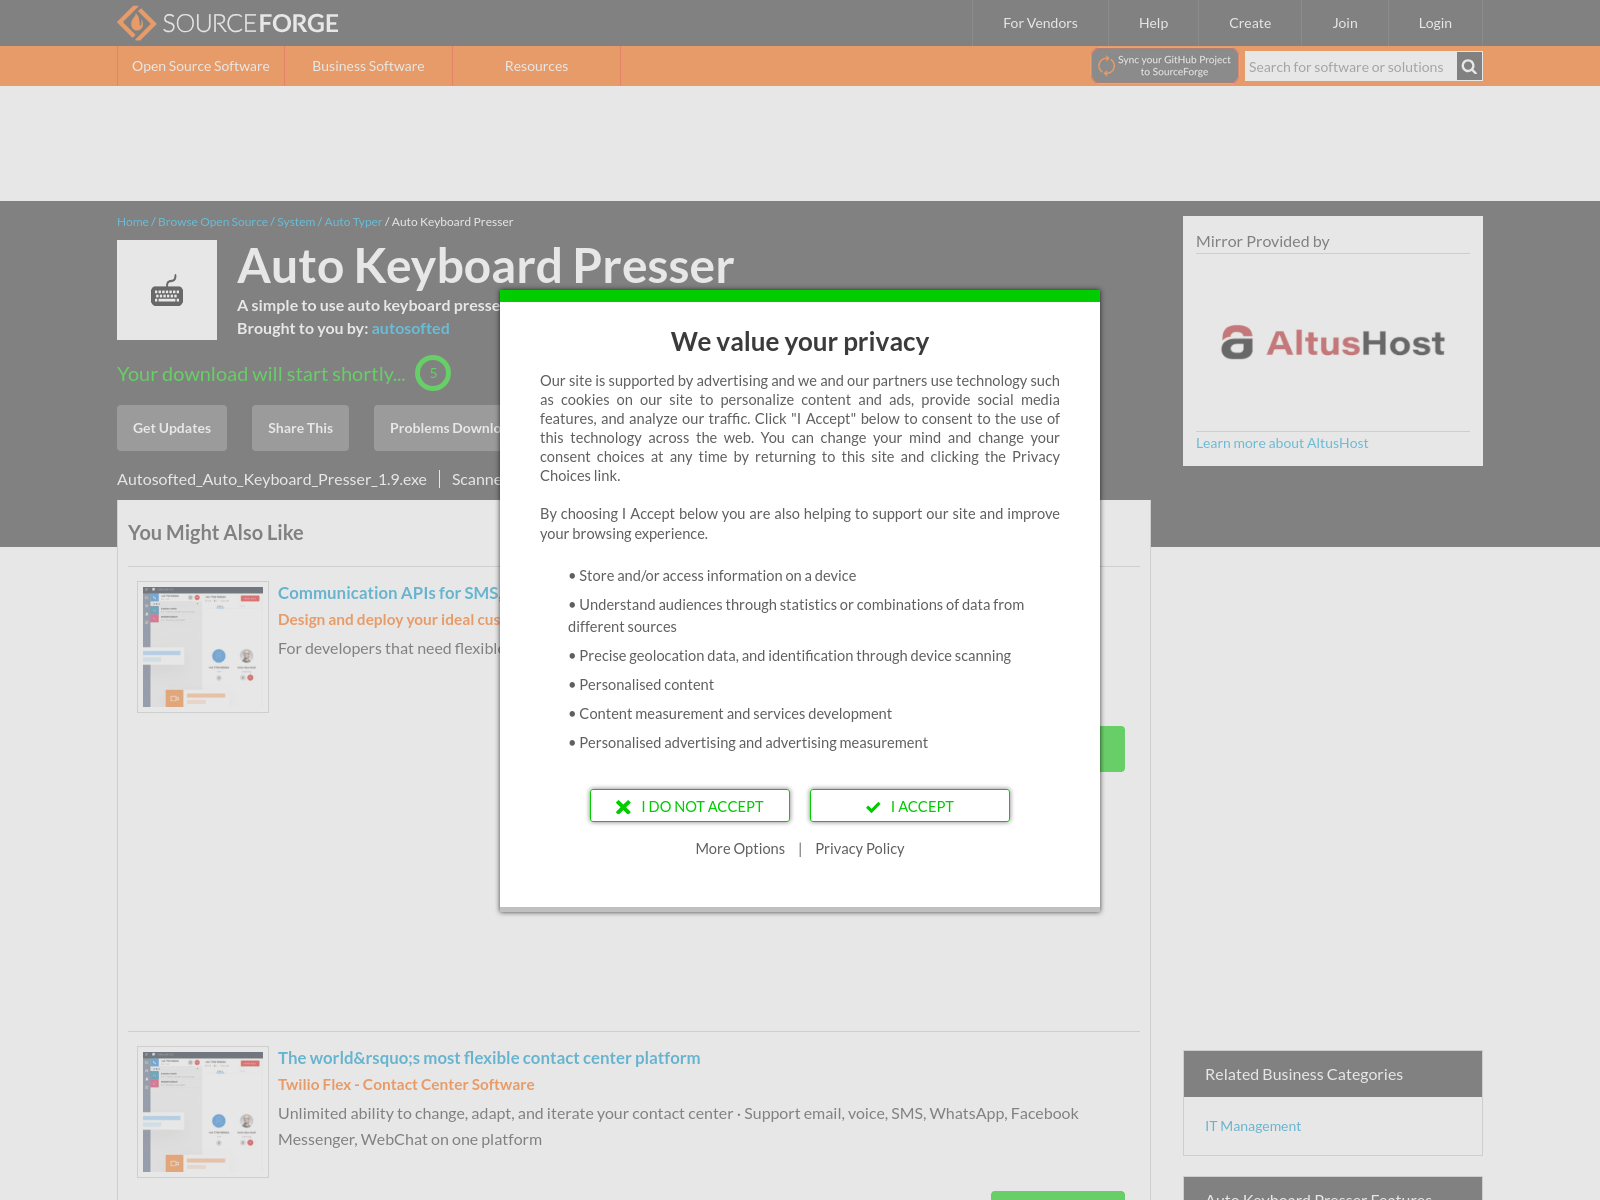Viewport: 1600px width, 1200px height.
Task: Open More Options in privacy dialog
Action: click(x=740, y=849)
